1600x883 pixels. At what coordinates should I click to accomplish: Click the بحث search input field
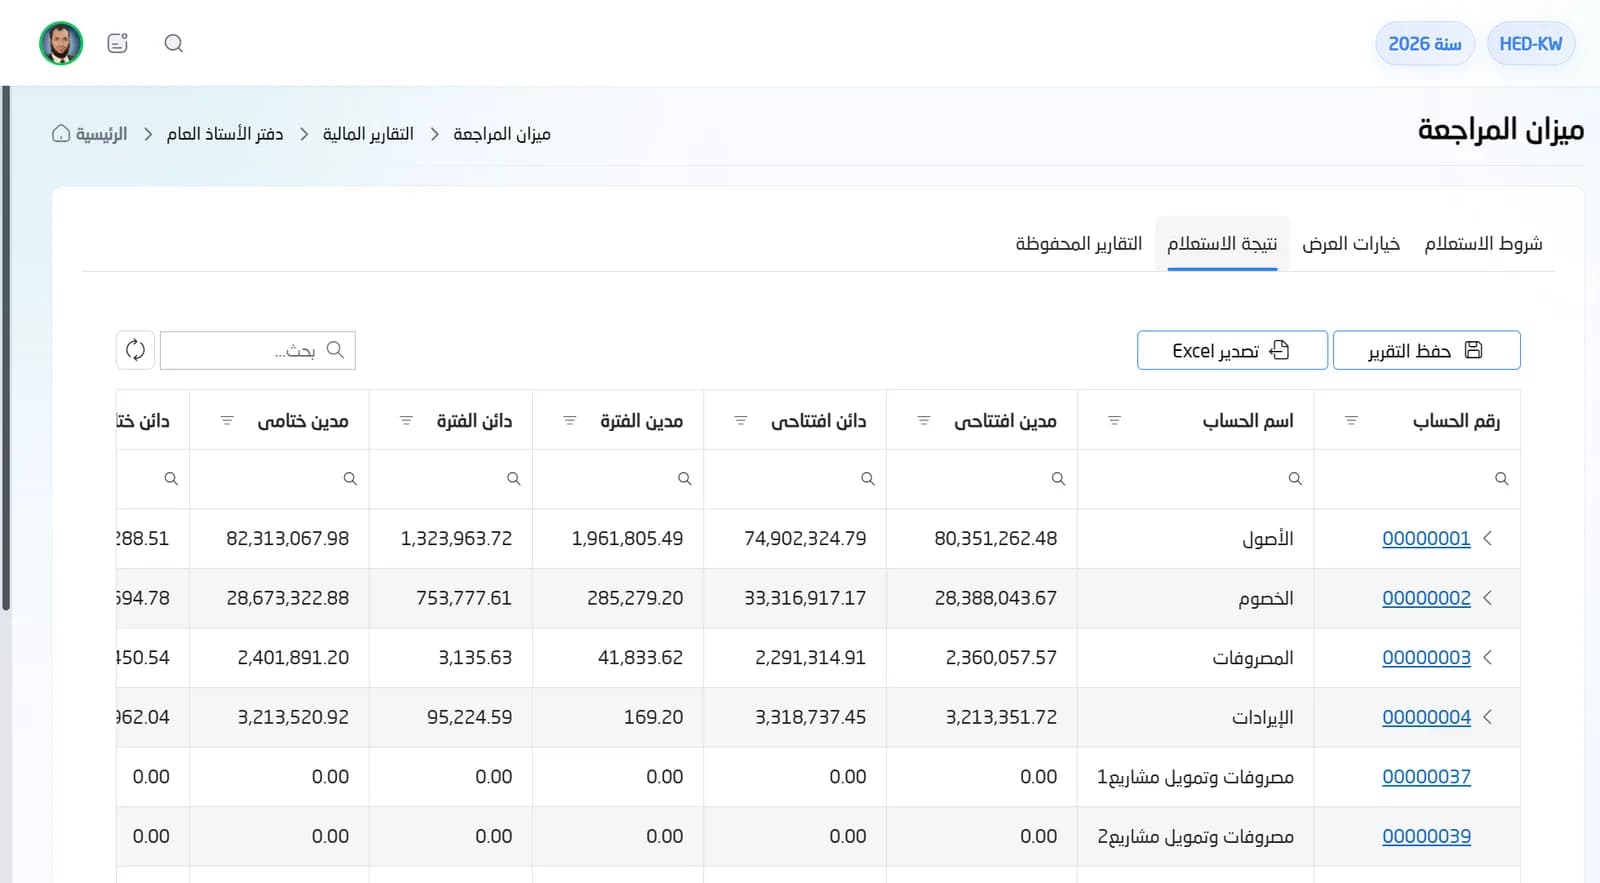coord(258,350)
